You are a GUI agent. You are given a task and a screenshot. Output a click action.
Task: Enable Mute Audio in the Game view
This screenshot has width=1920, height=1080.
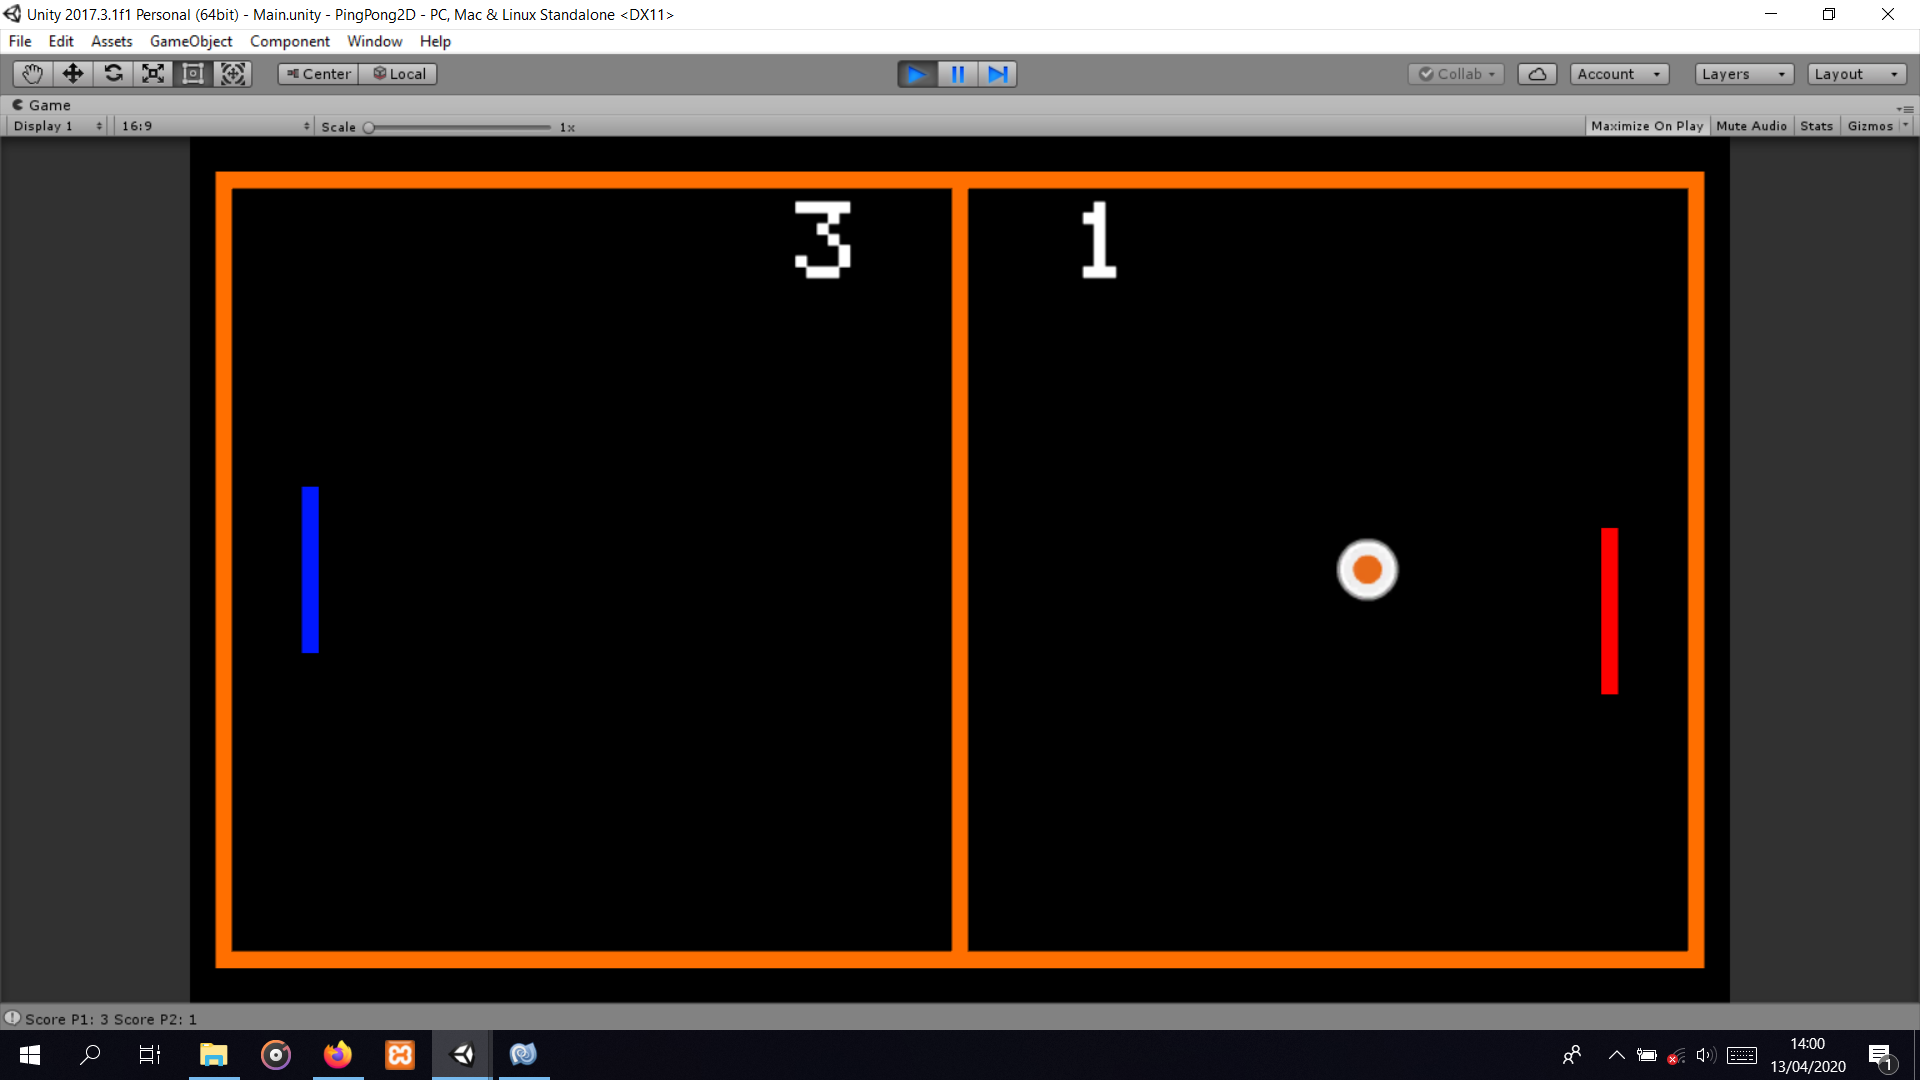(x=1751, y=125)
